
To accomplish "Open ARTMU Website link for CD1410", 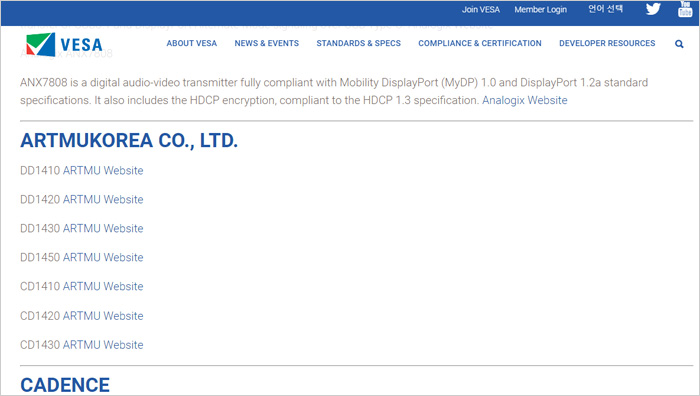I will [x=103, y=287].
